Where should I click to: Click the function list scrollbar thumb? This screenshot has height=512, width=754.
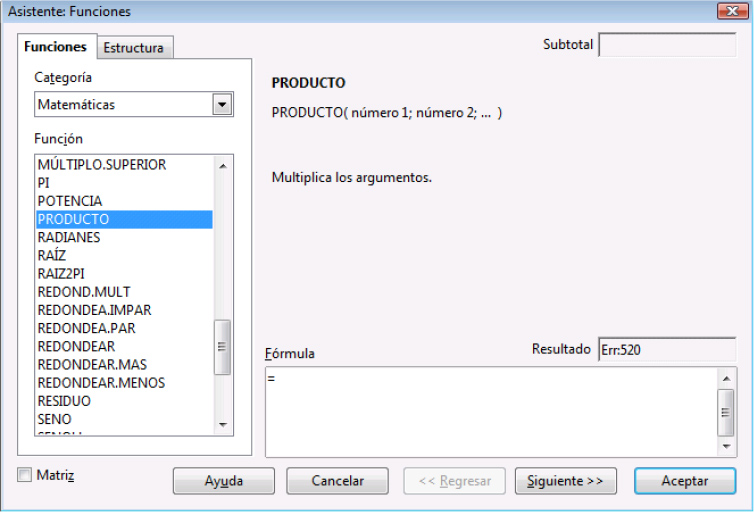coord(222,345)
